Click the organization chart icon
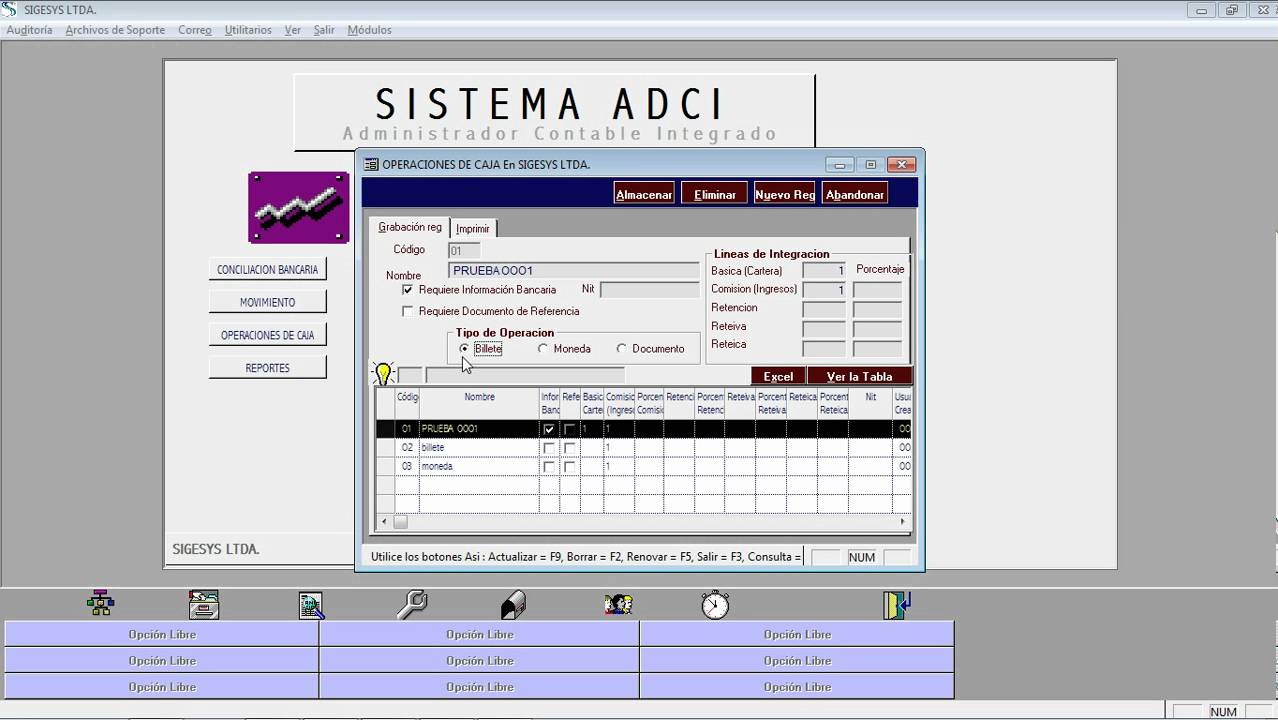 [x=100, y=603]
